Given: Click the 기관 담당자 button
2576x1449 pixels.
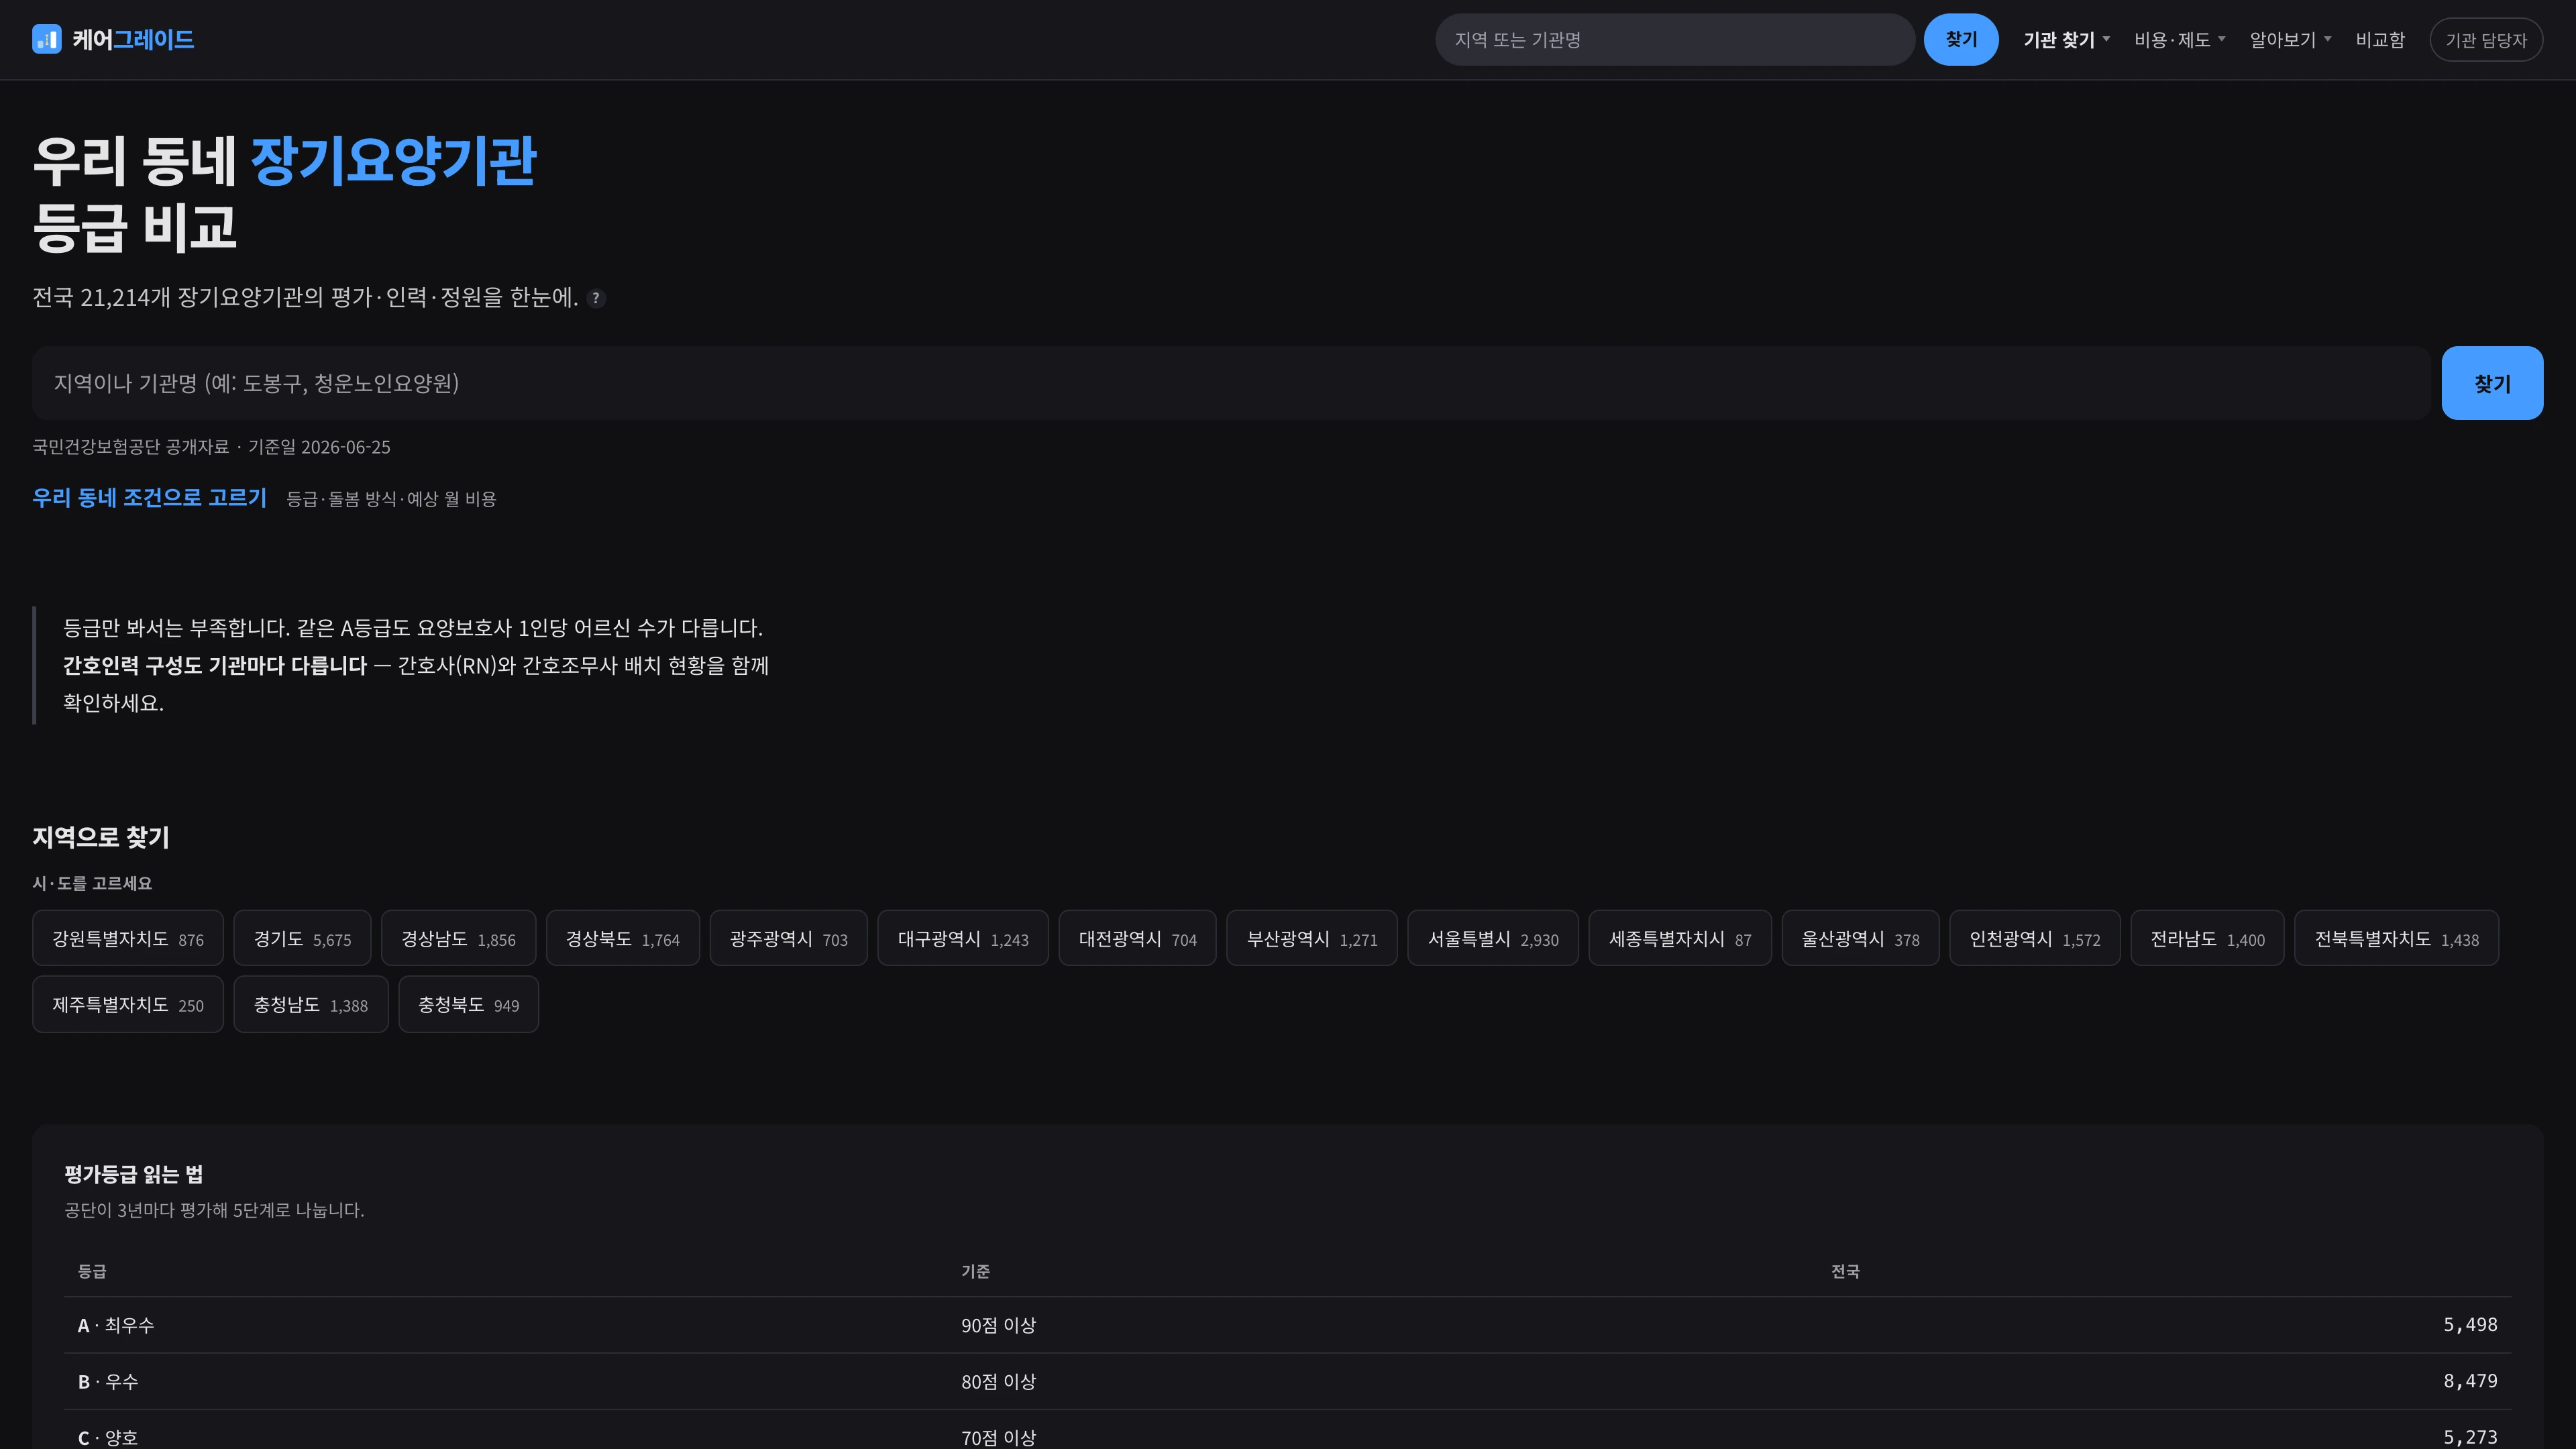Looking at the screenshot, I should [x=2486, y=40].
